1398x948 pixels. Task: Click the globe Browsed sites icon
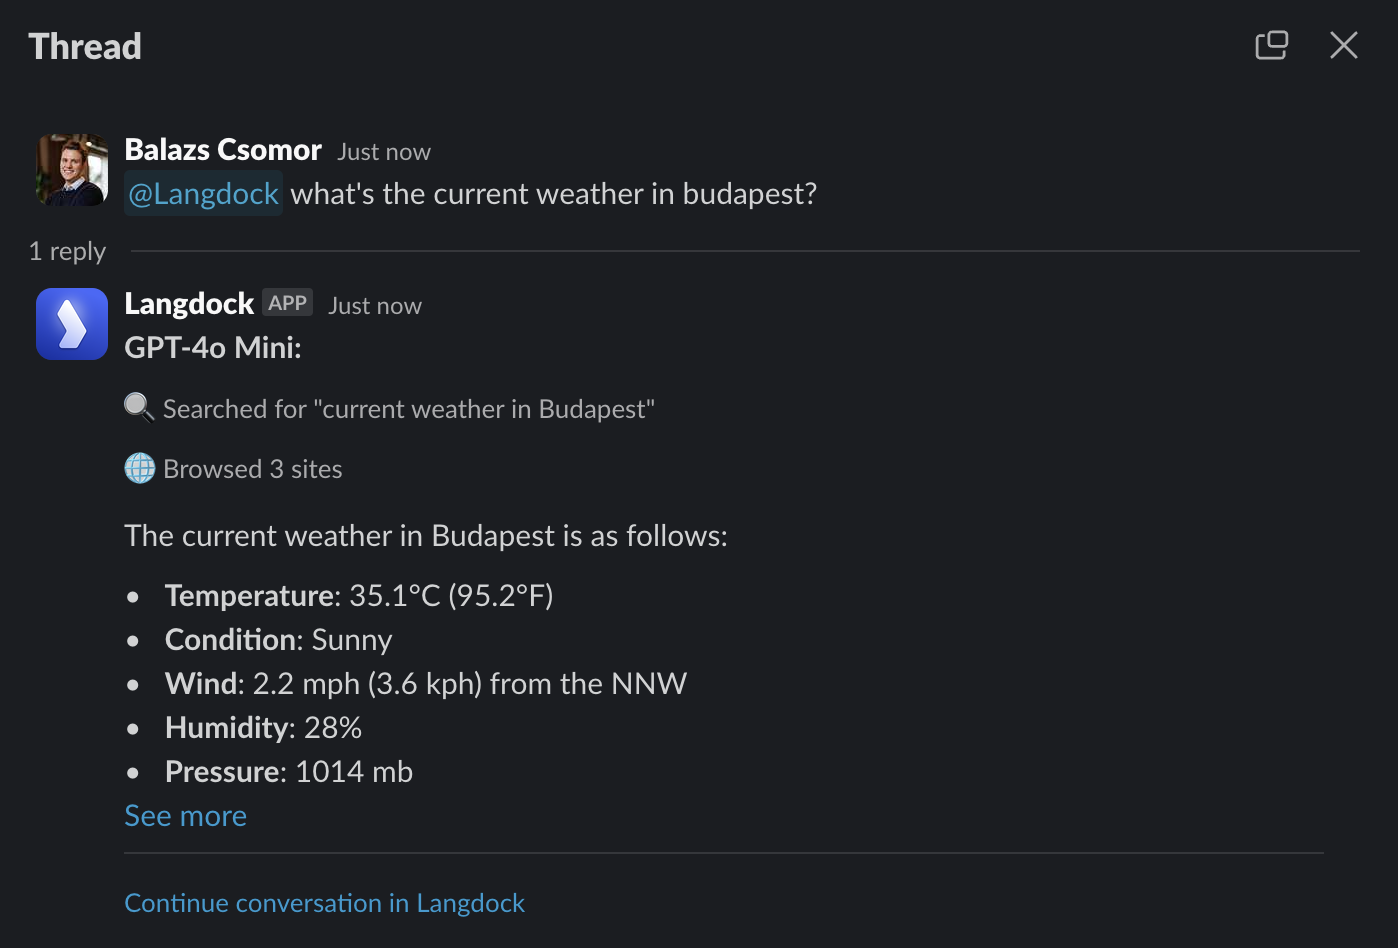click(140, 468)
